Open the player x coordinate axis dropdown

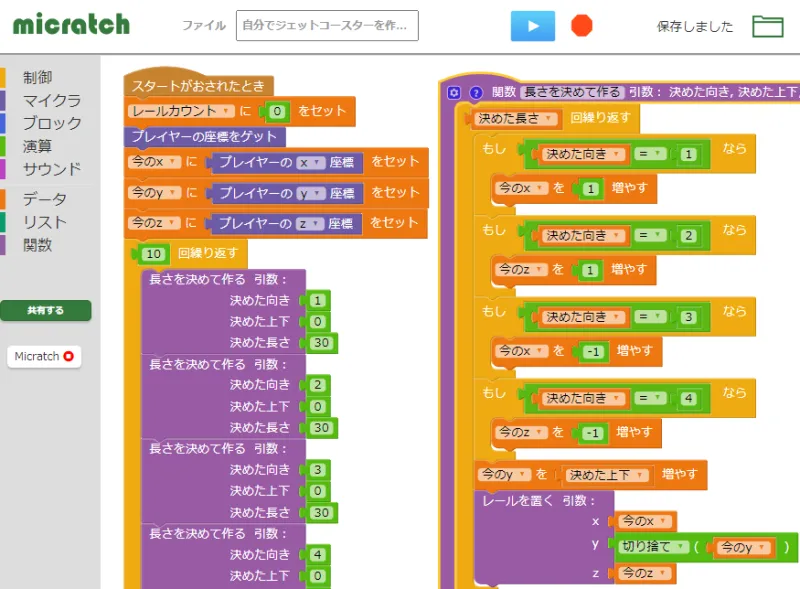click(x=311, y=163)
